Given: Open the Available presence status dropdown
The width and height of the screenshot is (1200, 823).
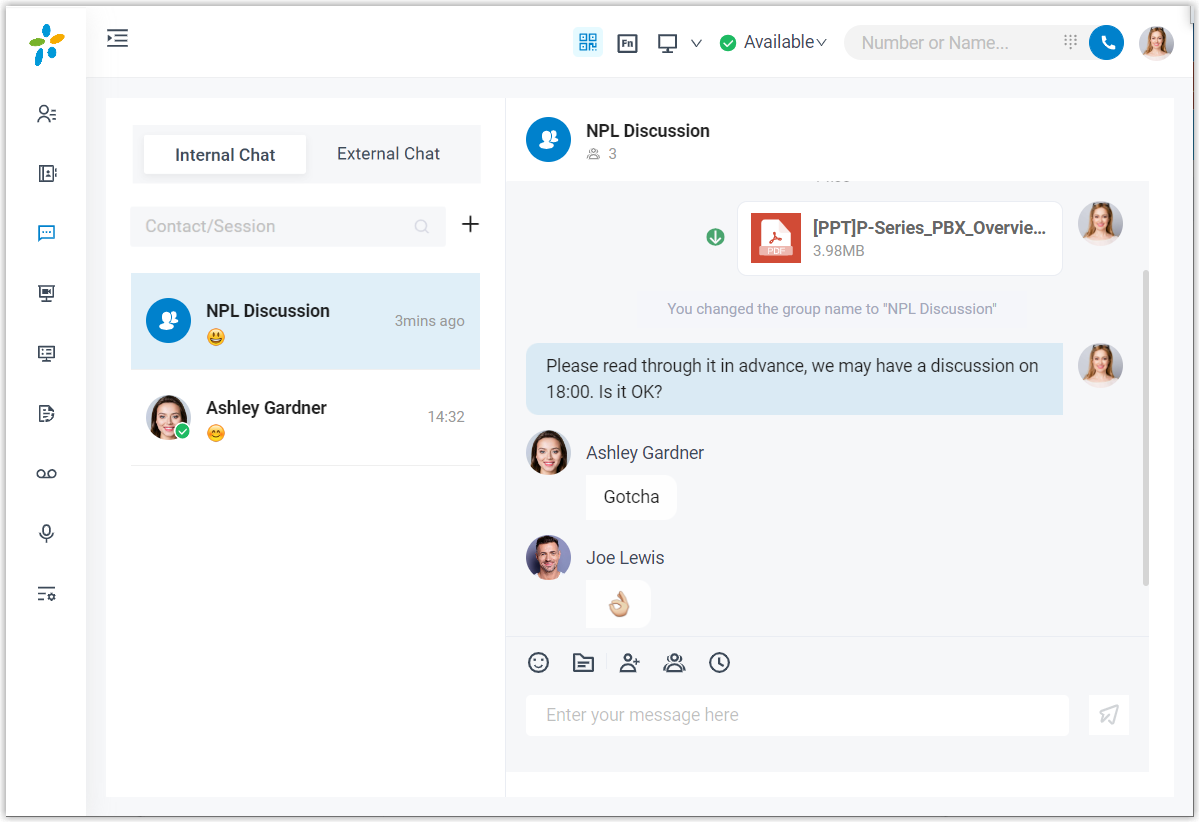Looking at the screenshot, I should coord(773,43).
